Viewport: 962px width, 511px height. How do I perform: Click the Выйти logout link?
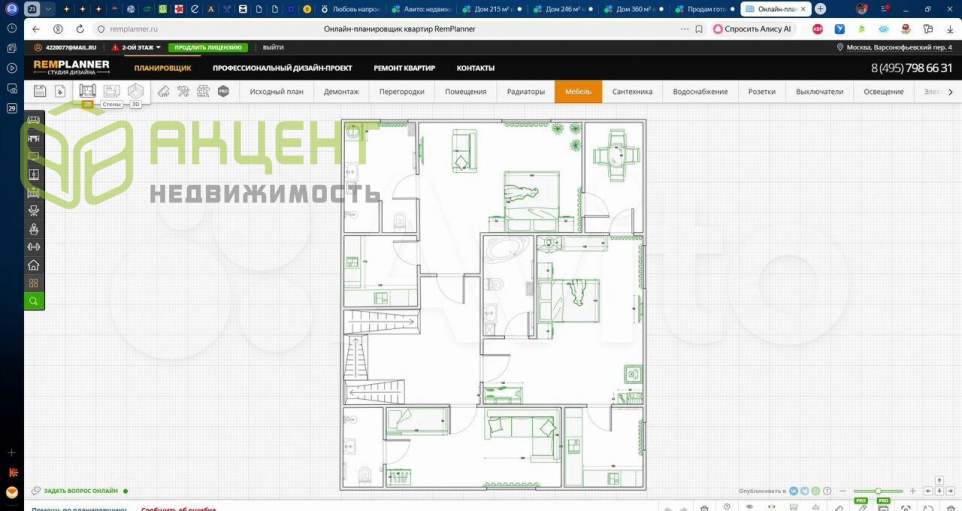273,47
